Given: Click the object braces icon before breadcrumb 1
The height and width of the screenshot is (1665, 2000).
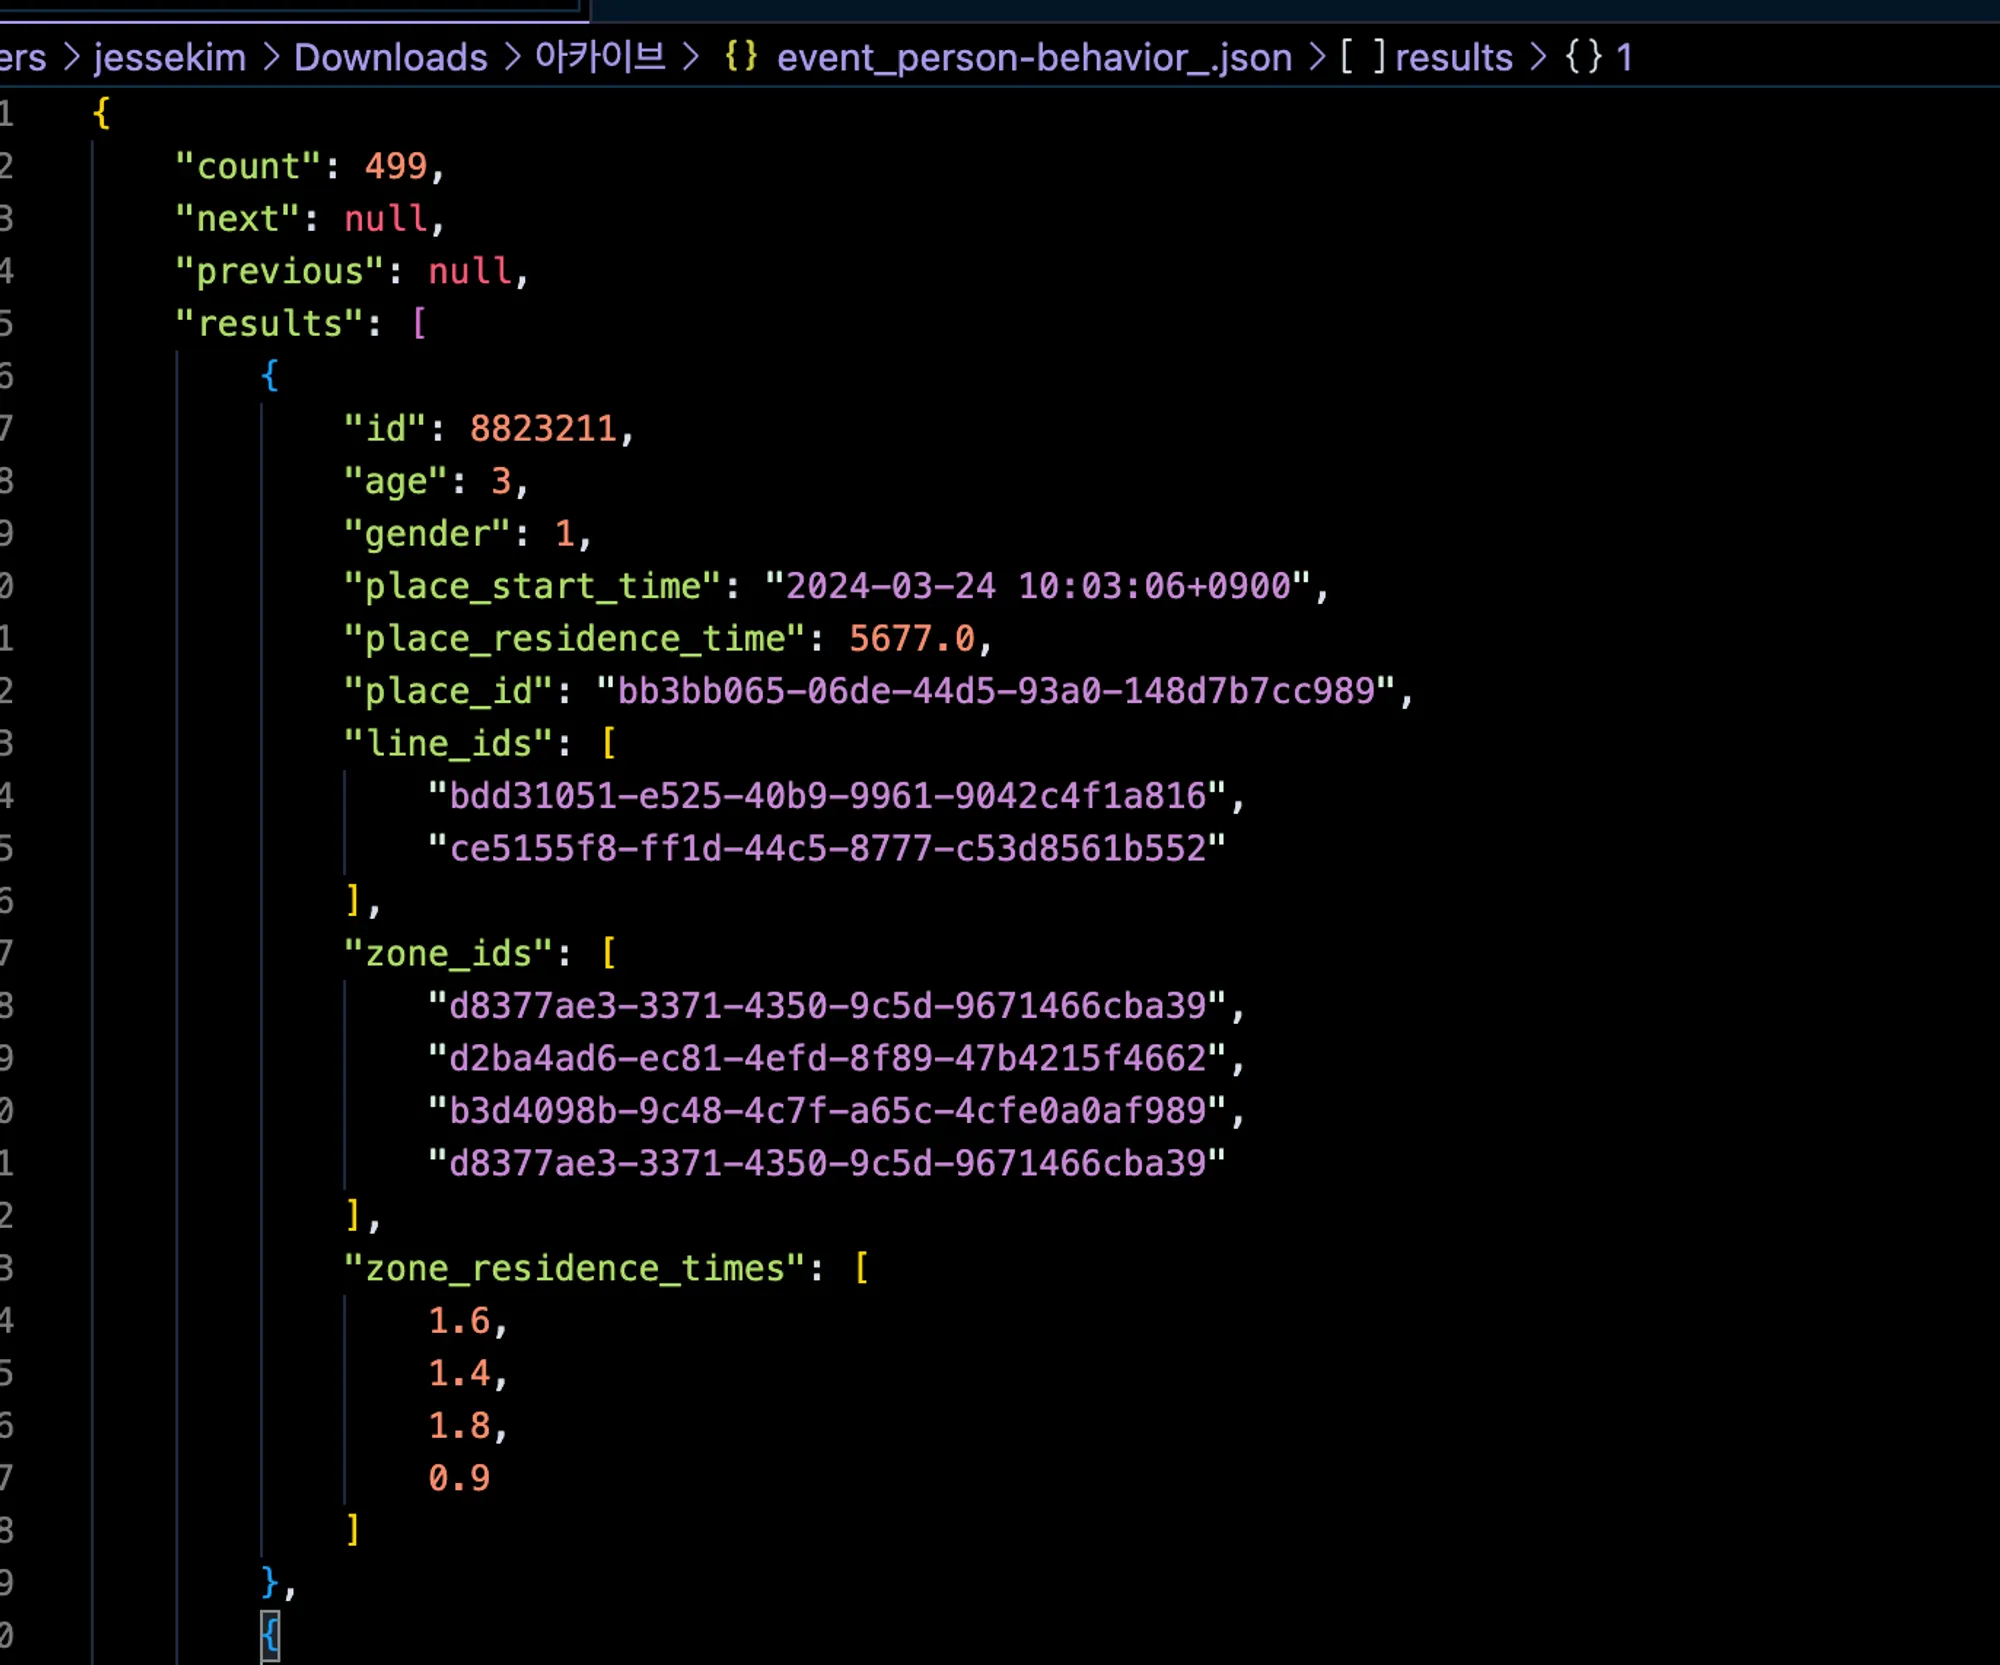Looking at the screenshot, I should click(1584, 57).
